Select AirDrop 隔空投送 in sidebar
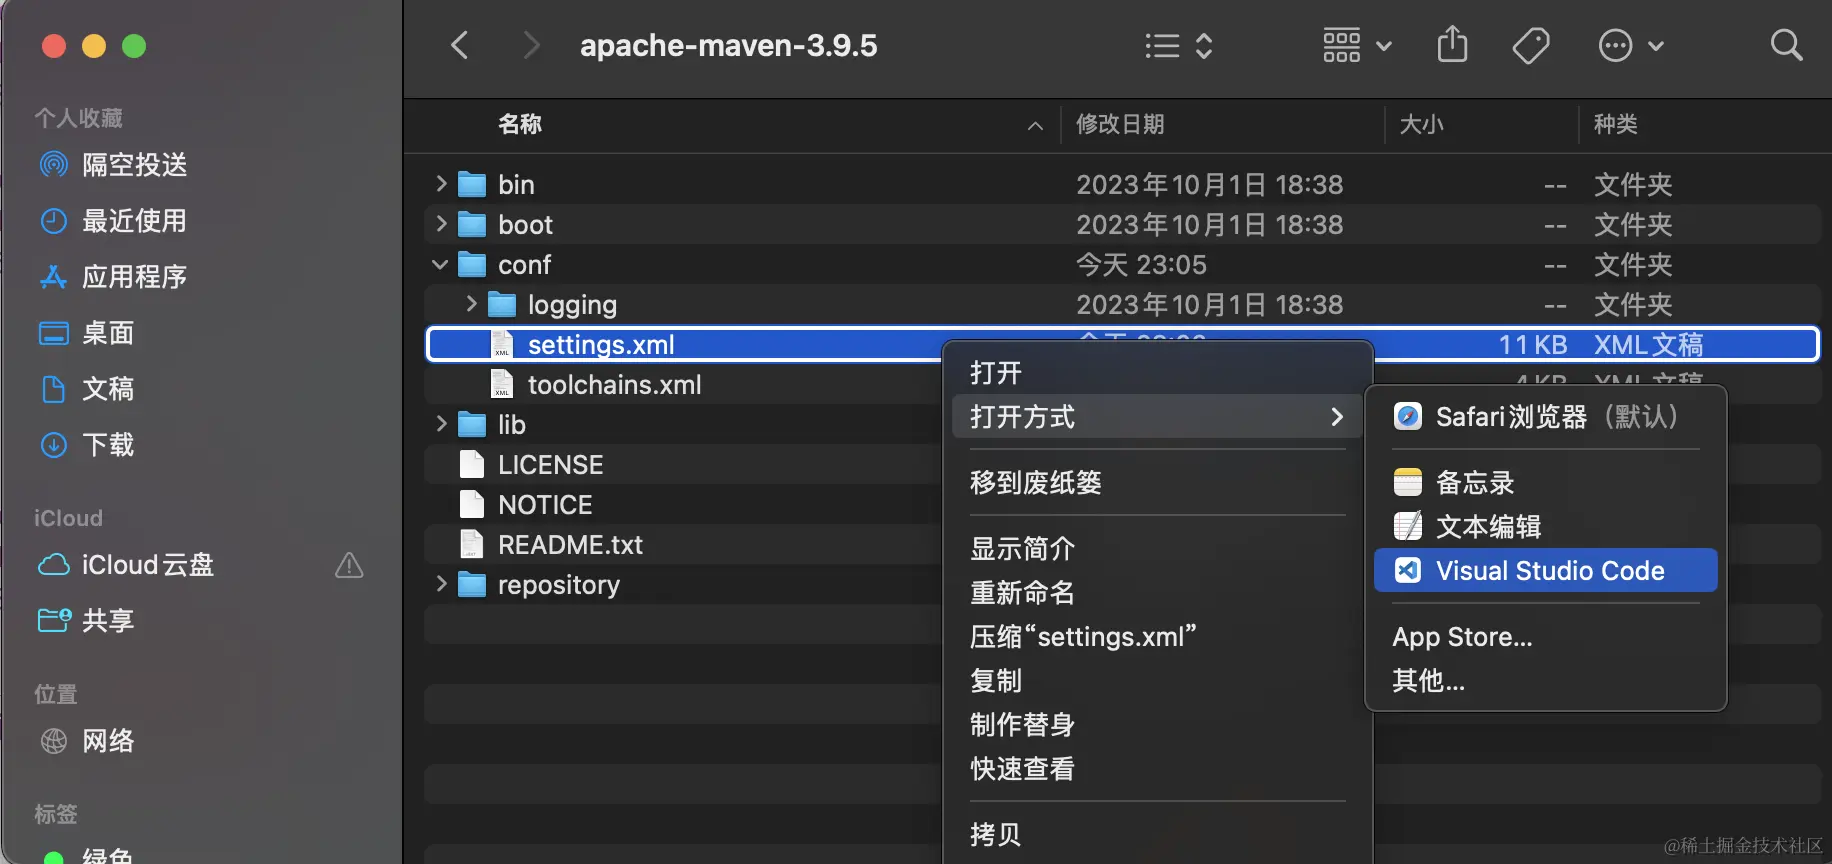Viewport: 1832px width, 864px height. (112, 165)
